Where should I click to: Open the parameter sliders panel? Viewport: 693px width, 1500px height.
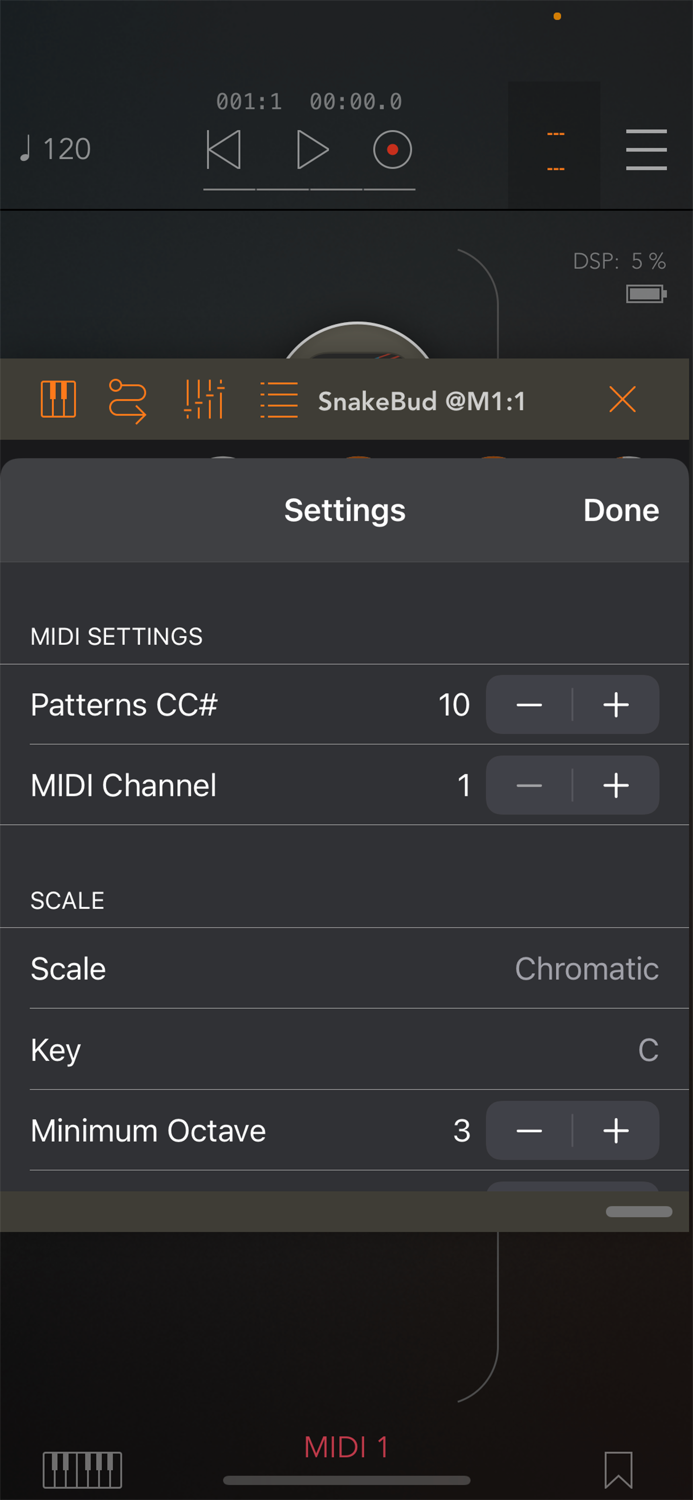point(203,398)
